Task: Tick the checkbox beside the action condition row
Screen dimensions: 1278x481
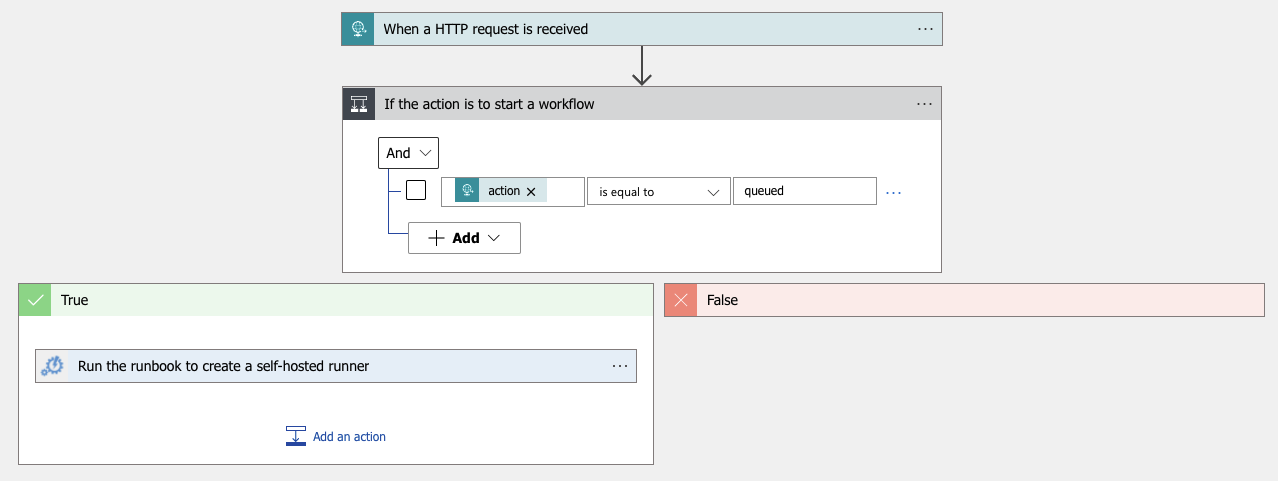Action: click(416, 190)
